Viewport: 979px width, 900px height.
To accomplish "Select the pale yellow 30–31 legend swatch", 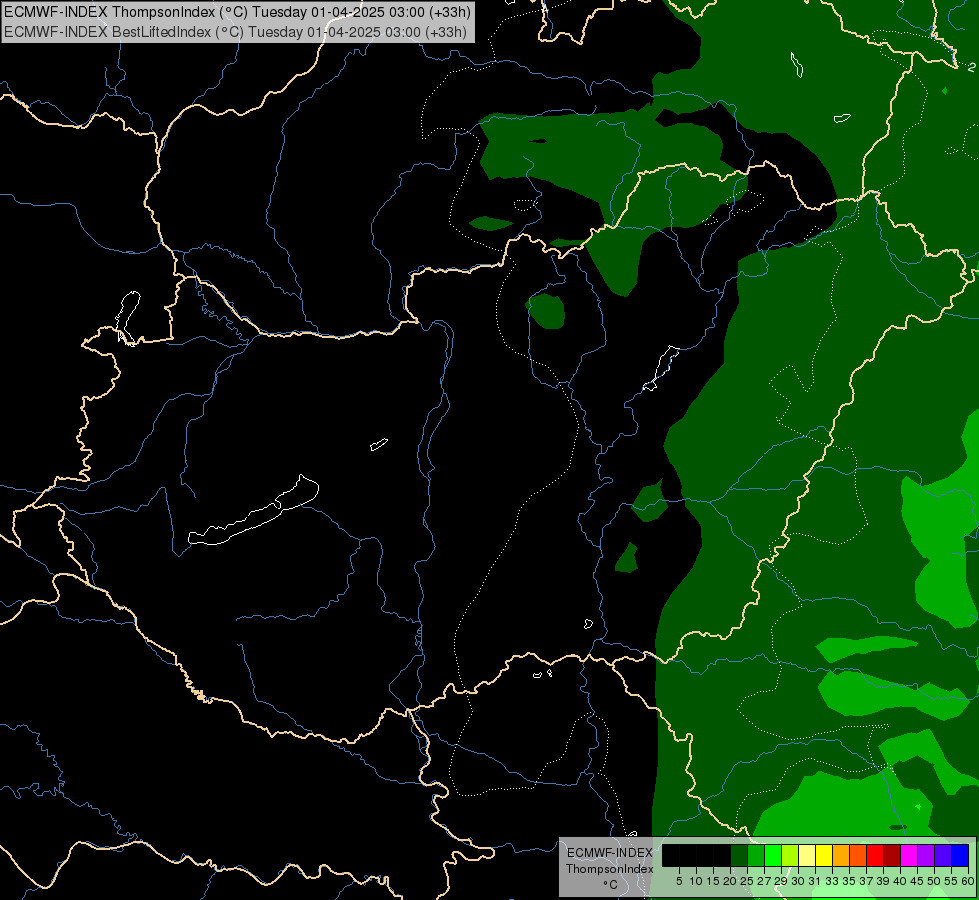I will (x=807, y=855).
